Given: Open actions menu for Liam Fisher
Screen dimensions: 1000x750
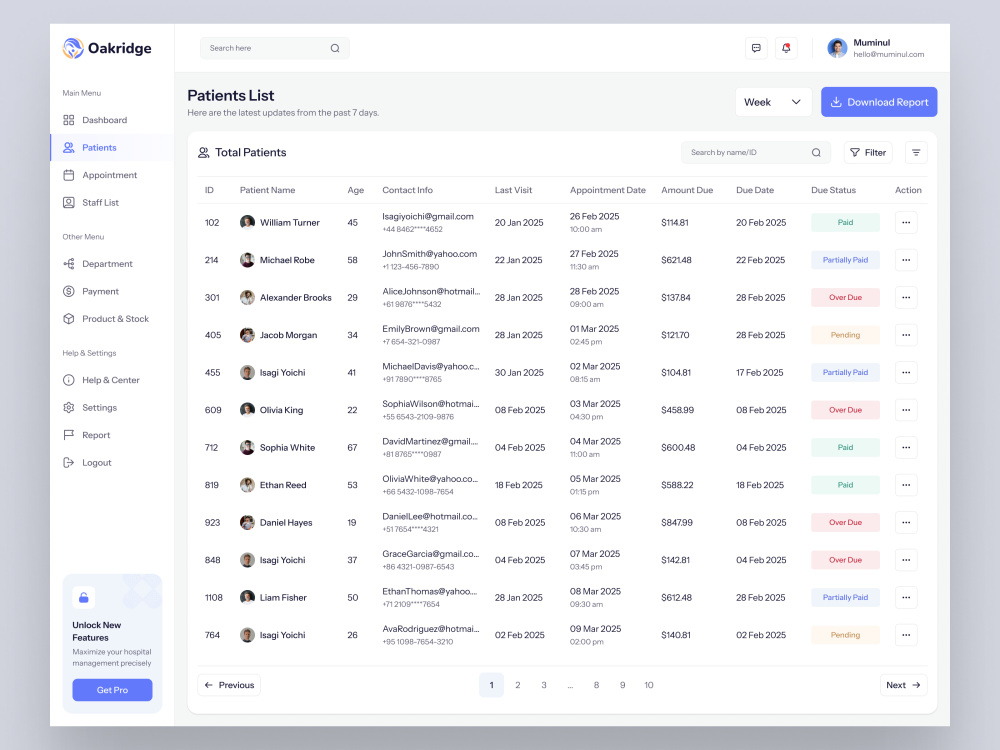Looking at the screenshot, I should coord(906,598).
